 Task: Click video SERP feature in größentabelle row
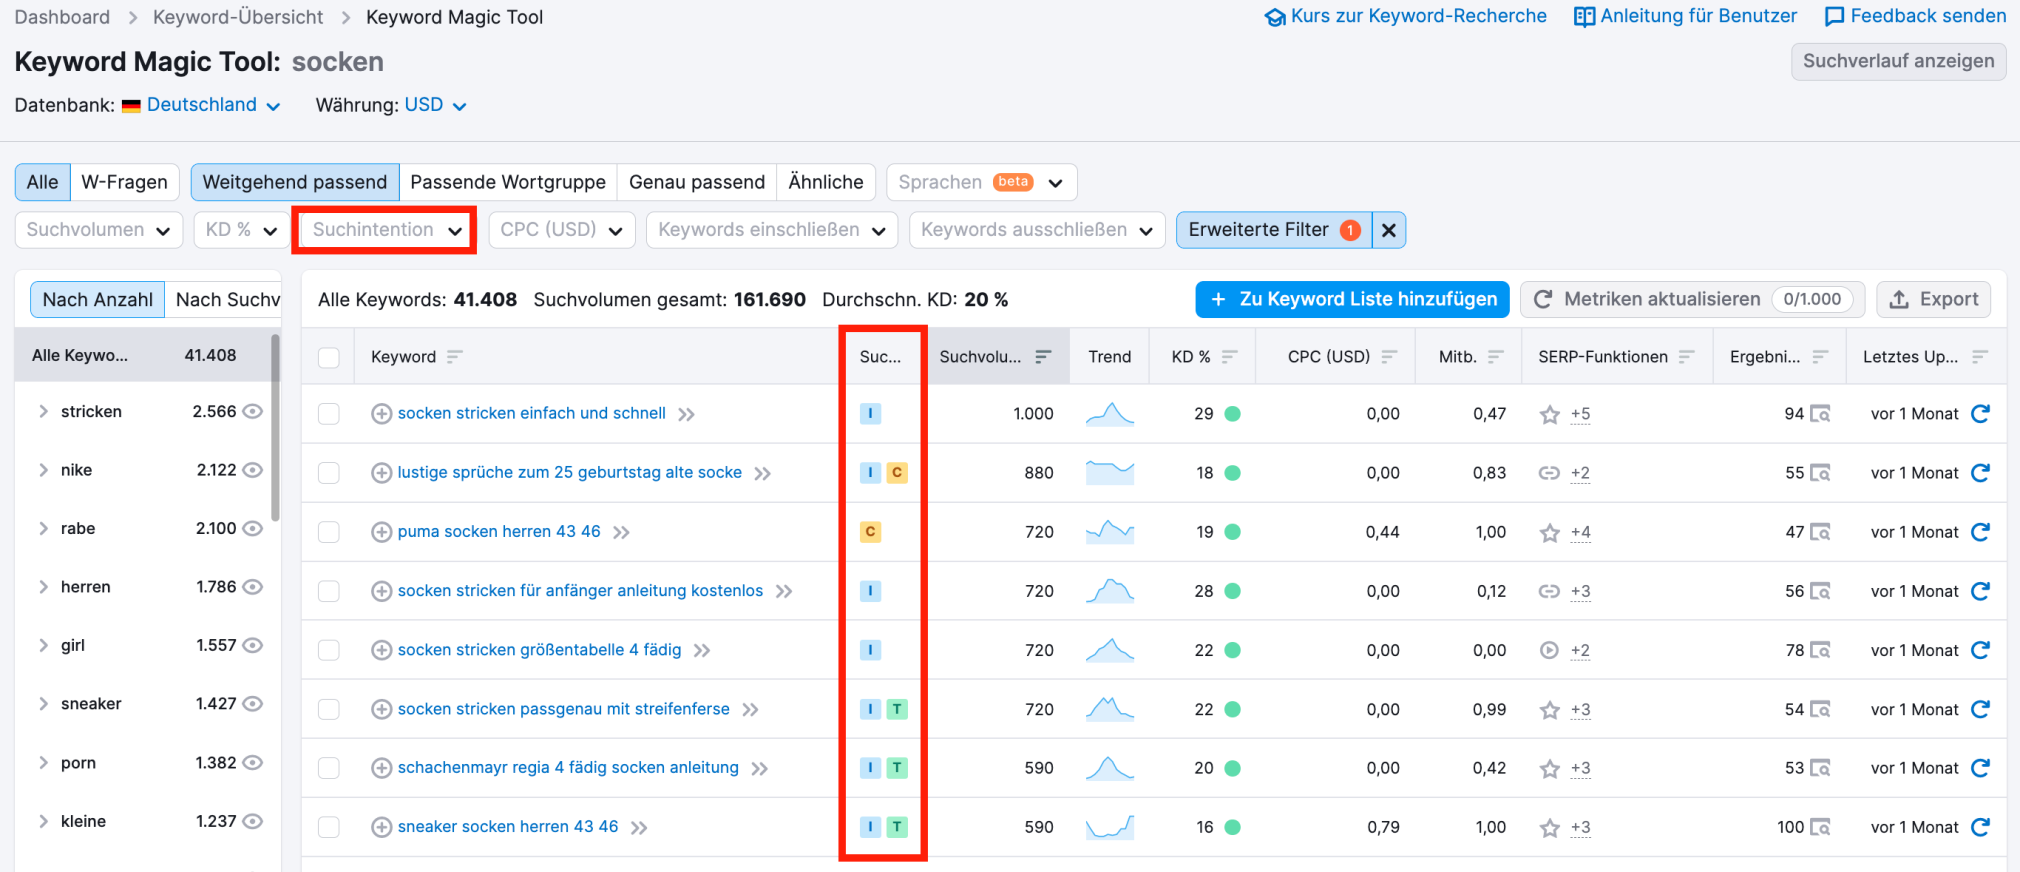(1549, 650)
